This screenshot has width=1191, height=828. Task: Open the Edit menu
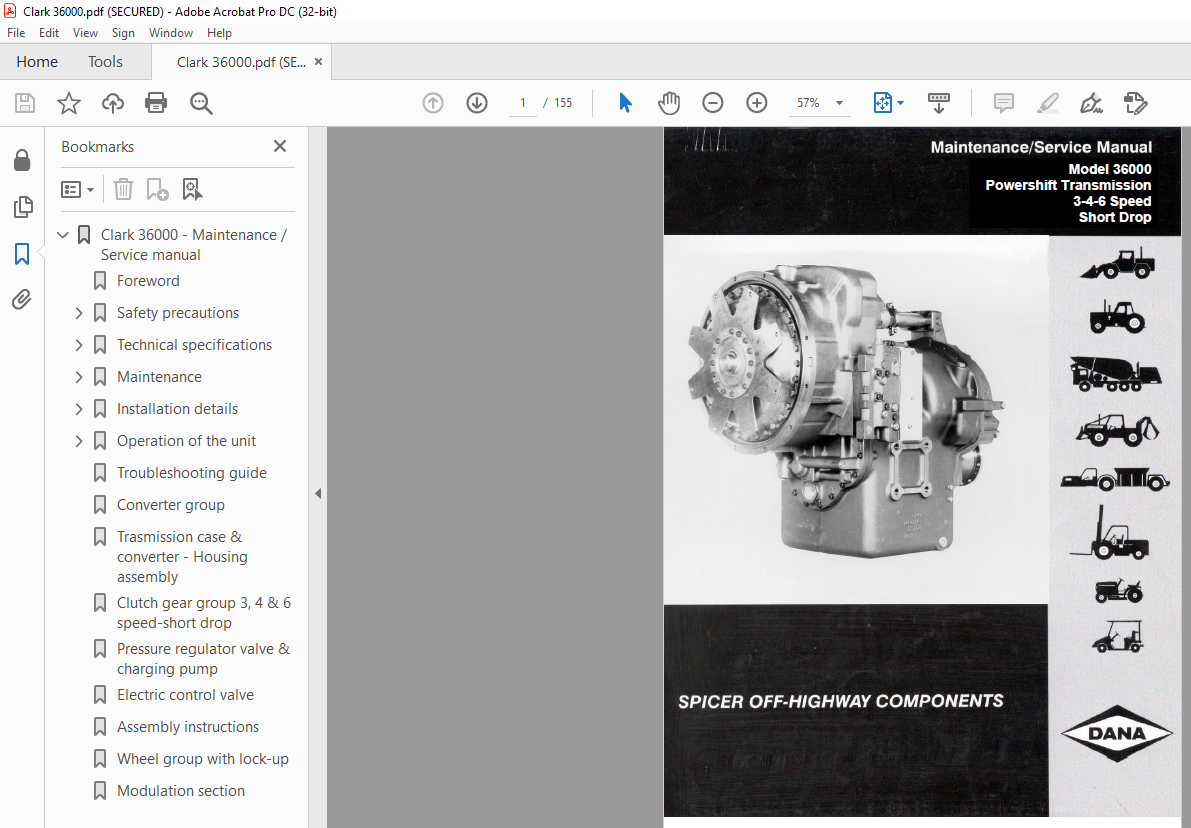pos(49,33)
